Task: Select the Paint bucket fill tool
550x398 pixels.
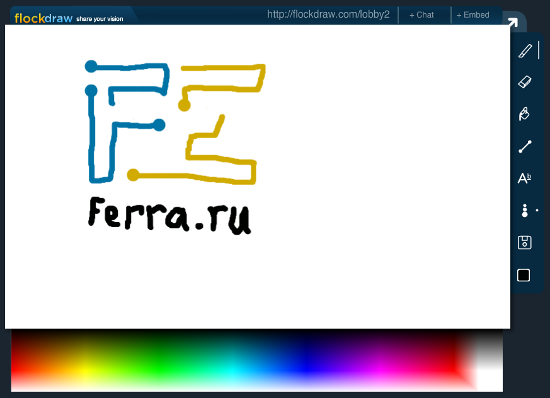Action: pyautogui.click(x=524, y=114)
